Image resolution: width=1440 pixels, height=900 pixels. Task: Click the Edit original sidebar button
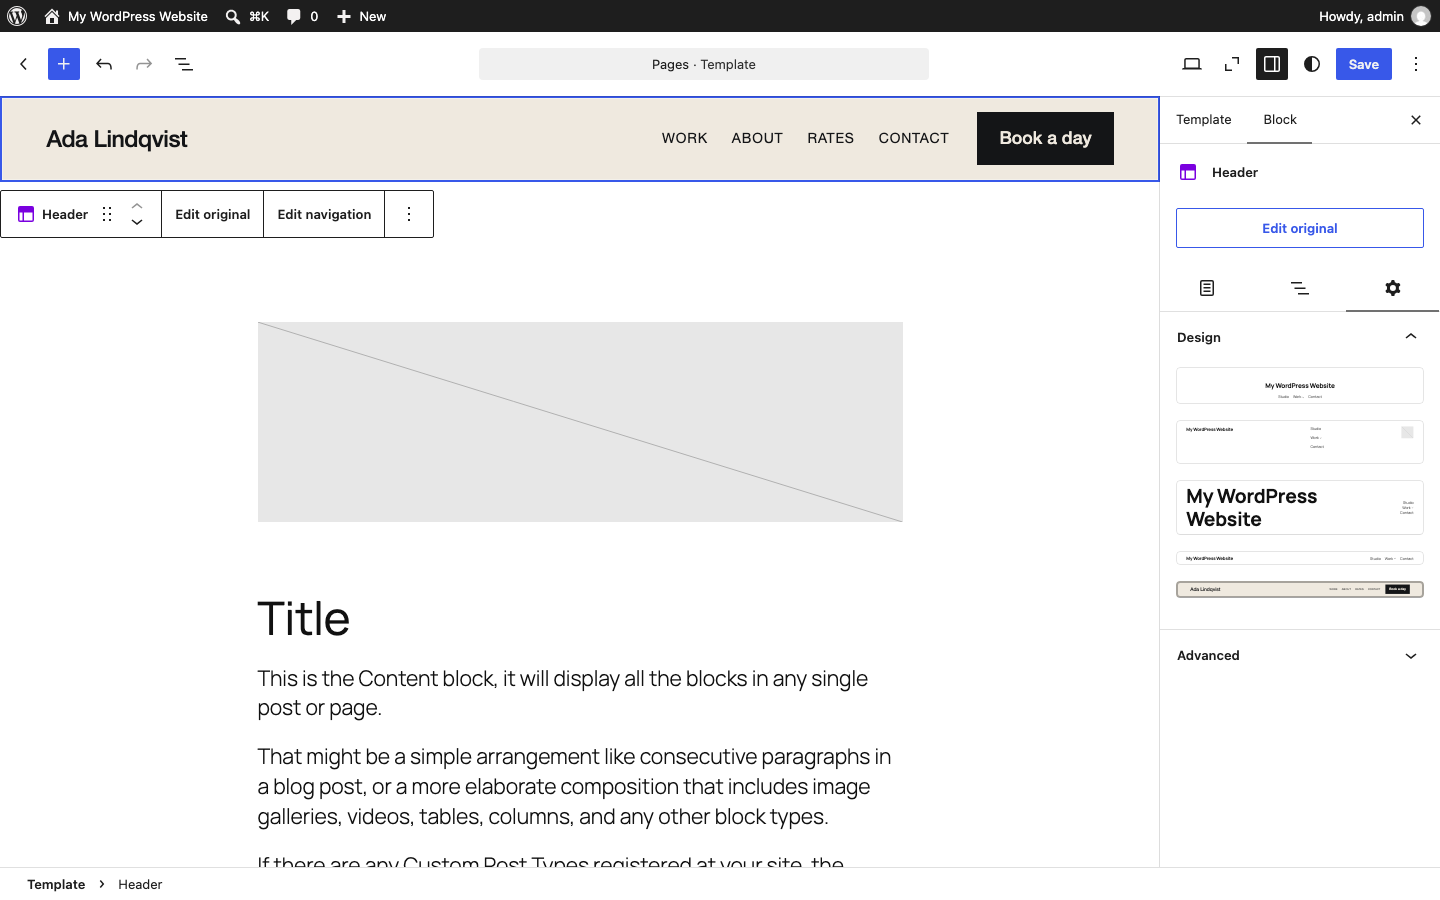(x=1300, y=228)
